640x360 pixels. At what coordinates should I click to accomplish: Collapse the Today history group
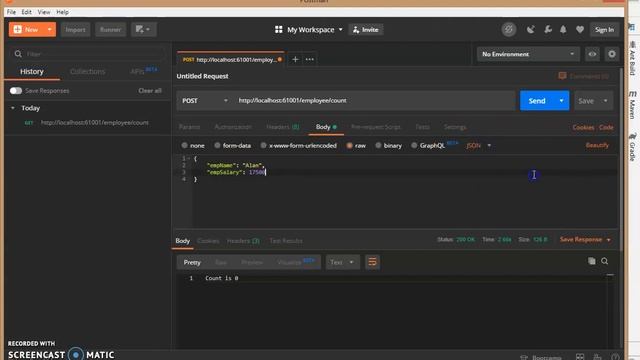click(x=13, y=108)
